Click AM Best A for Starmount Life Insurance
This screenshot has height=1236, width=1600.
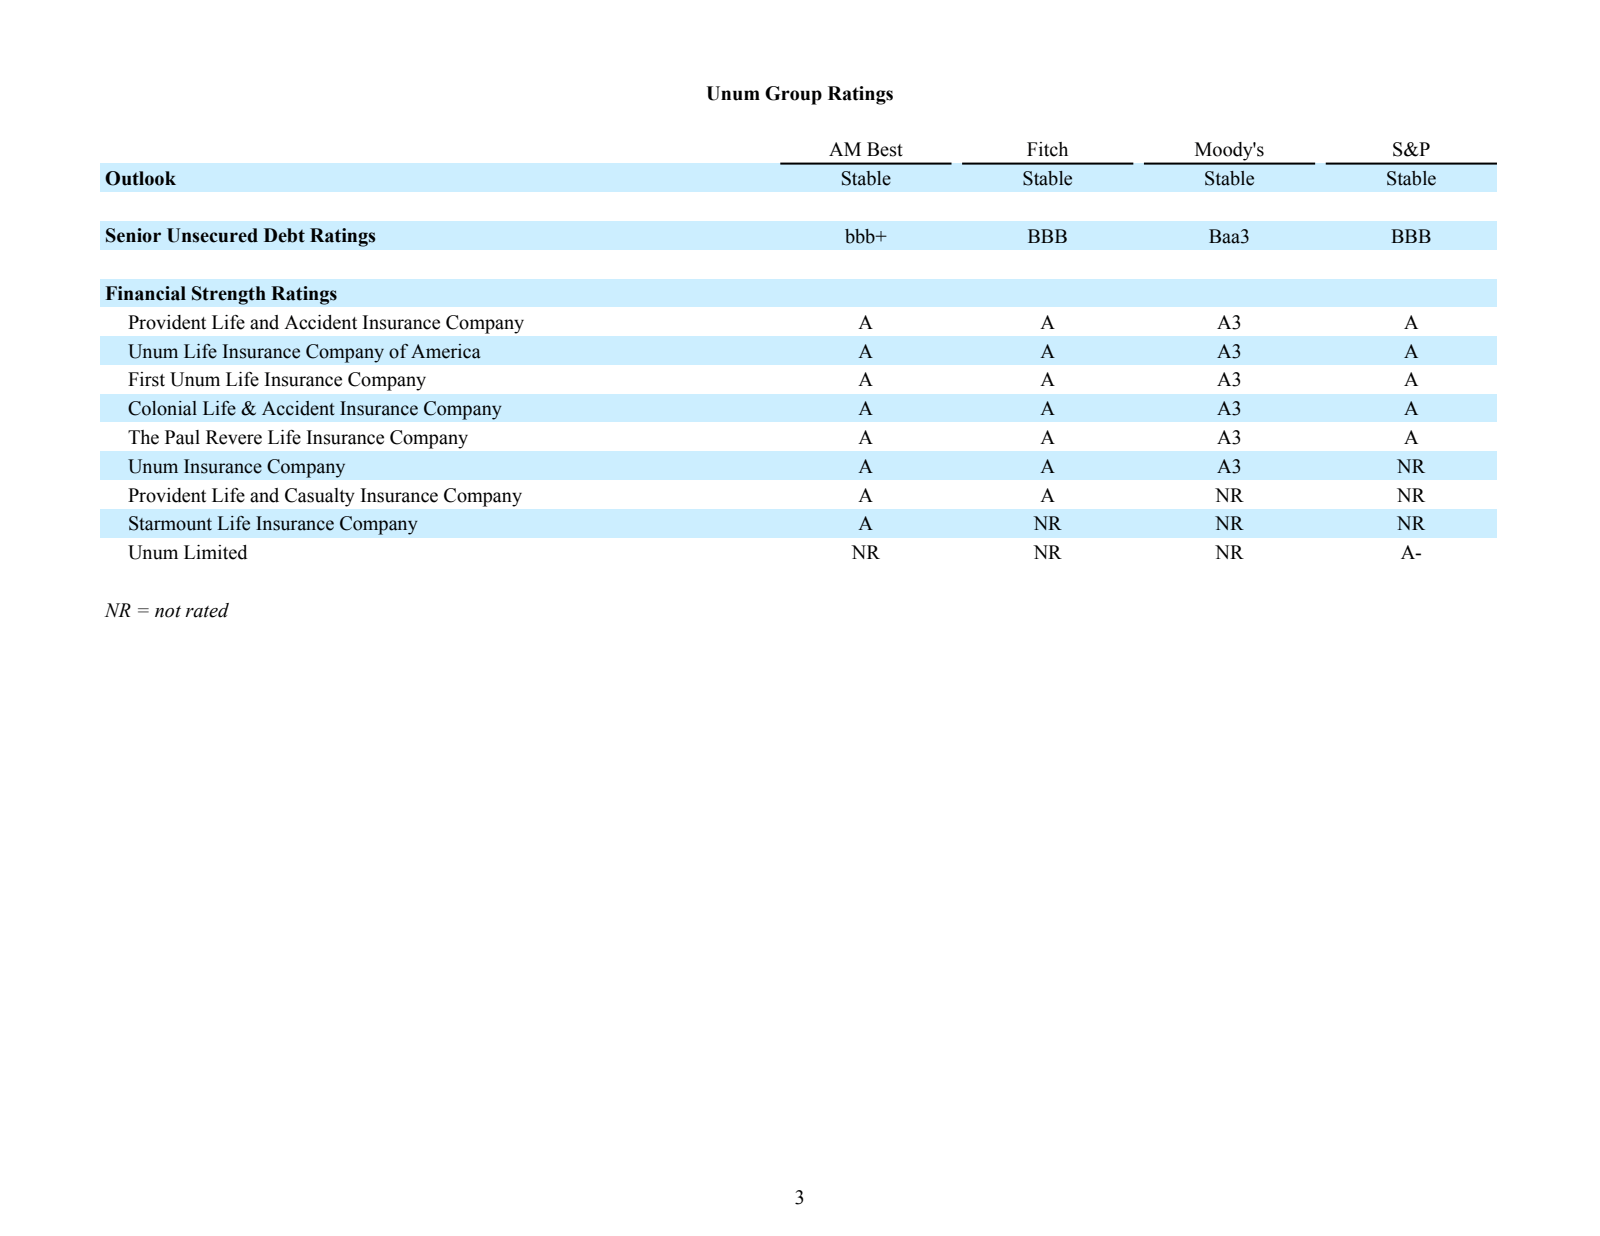tap(865, 523)
